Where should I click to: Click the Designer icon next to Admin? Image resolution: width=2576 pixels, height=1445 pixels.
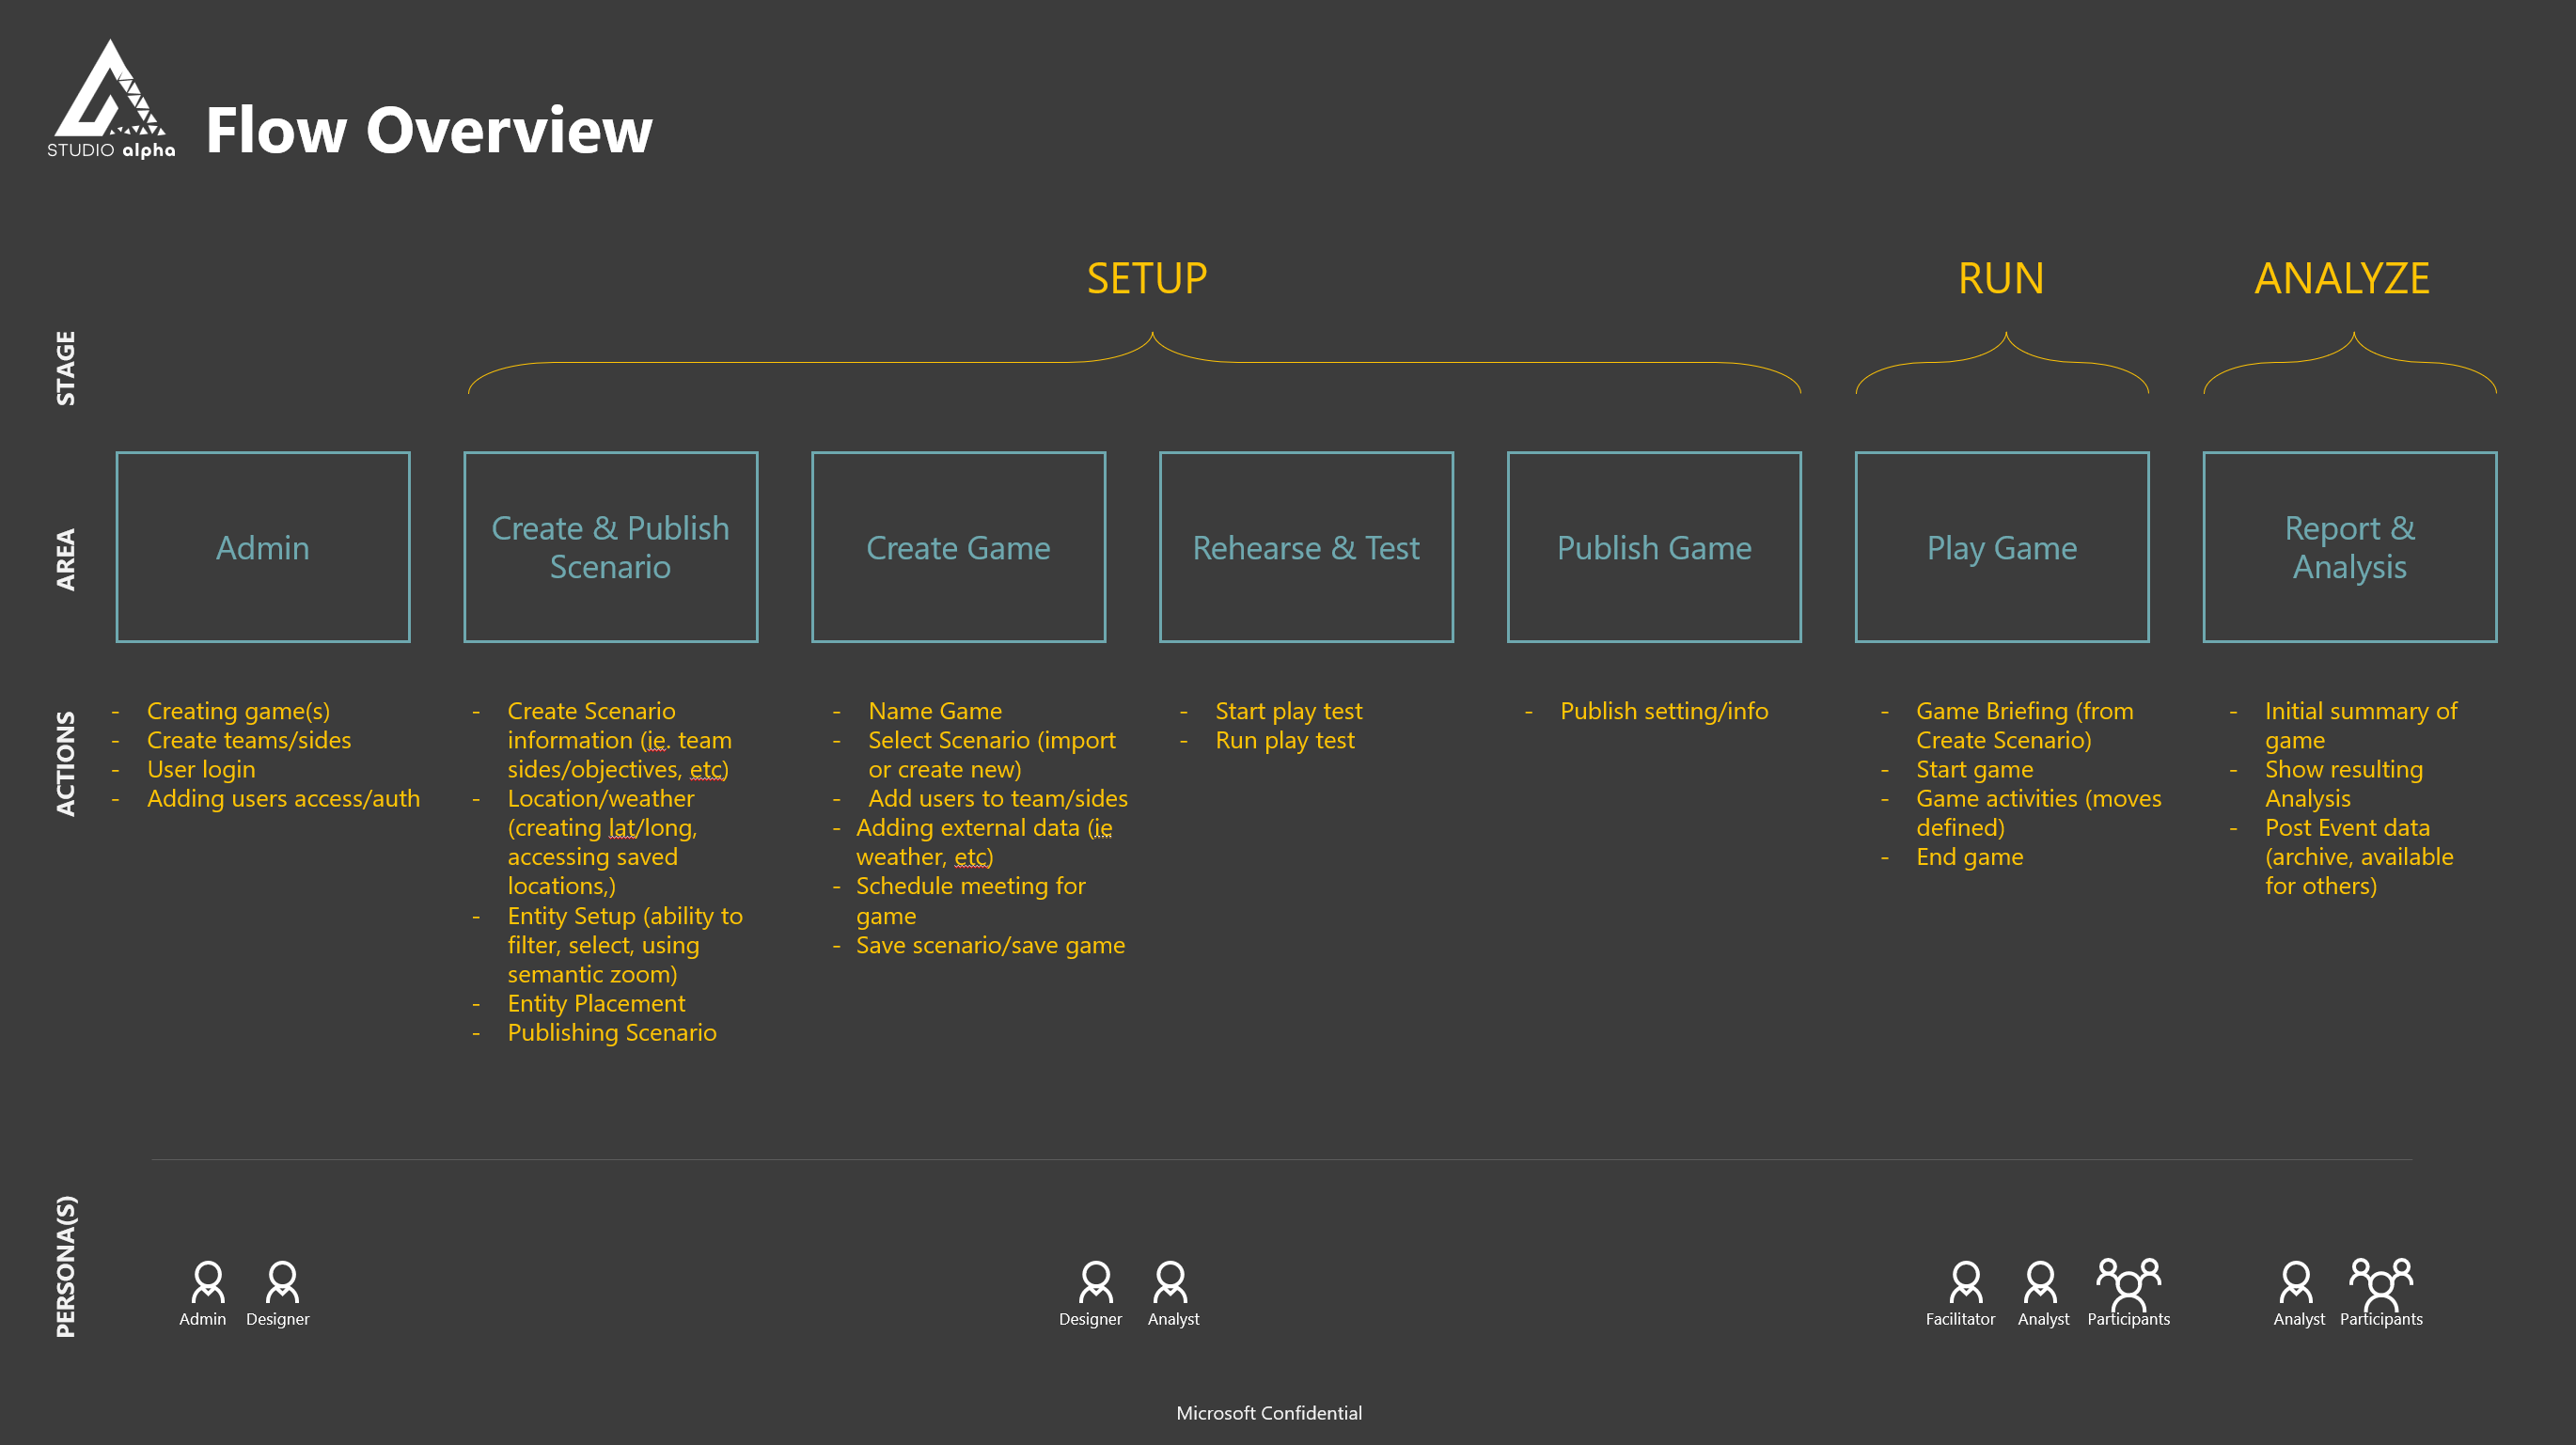(x=282, y=1281)
